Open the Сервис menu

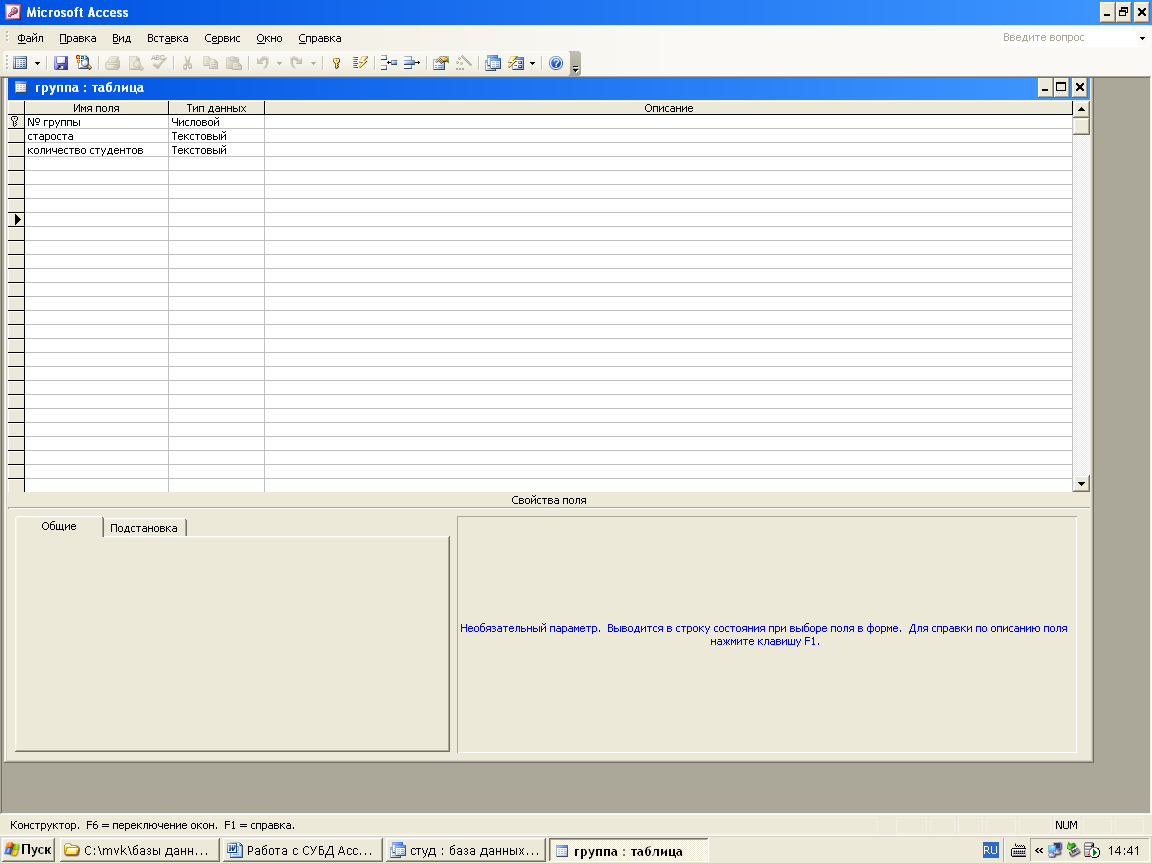tap(222, 38)
